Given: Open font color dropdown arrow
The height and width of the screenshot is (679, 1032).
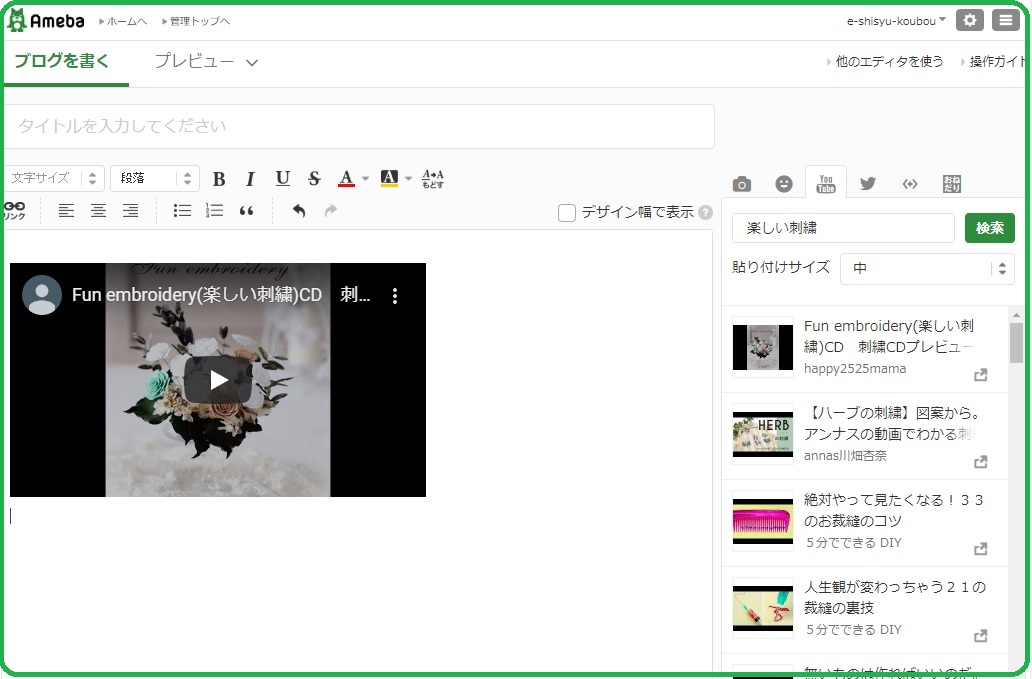Looking at the screenshot, I should coord(365,178).
